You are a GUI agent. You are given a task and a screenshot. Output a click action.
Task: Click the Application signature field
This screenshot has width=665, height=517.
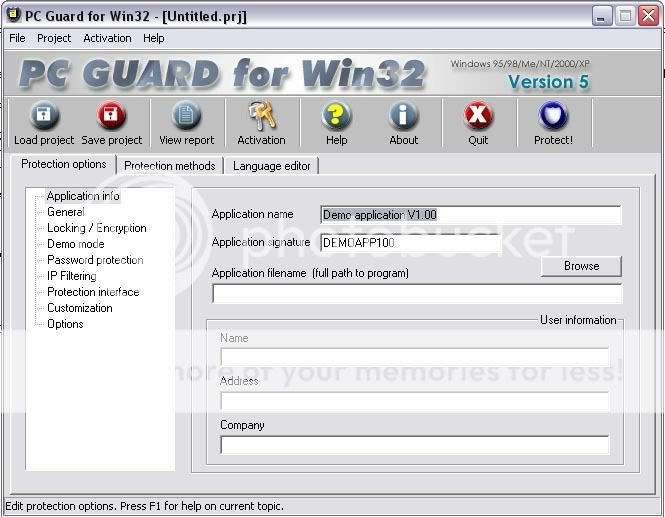pos(411,243)
